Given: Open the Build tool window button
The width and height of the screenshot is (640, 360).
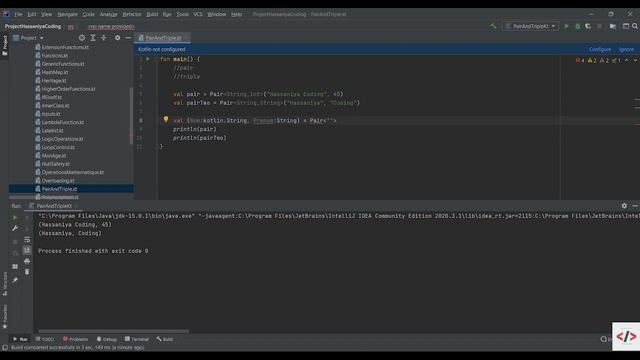Looking at the screenshot, I should [165, 339].
